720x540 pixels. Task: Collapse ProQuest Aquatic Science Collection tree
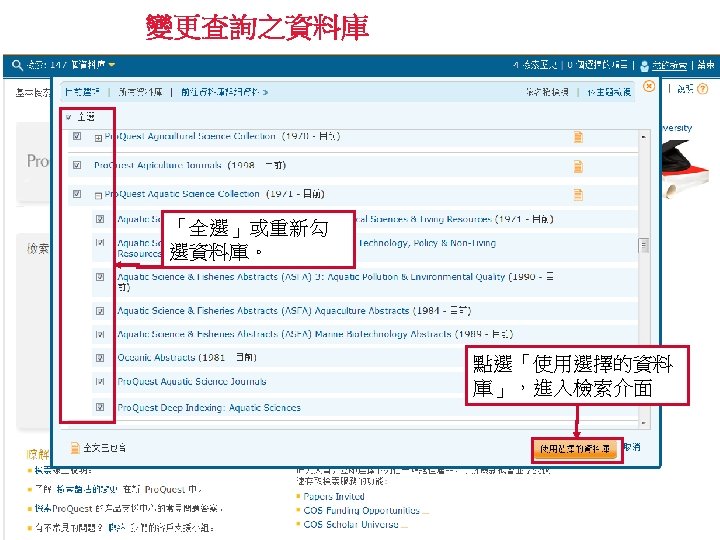click(x=98, y=196)
